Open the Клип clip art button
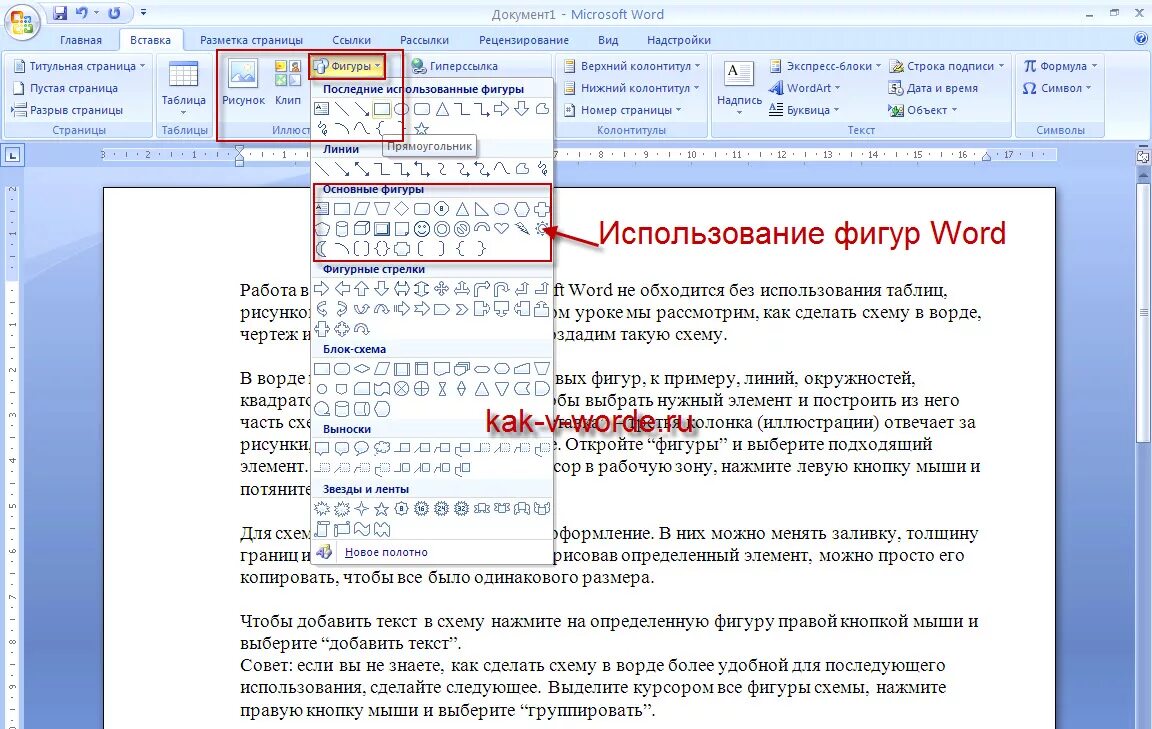The width and height of the screenshot is (1152, 729). click(x=288, y=83)
